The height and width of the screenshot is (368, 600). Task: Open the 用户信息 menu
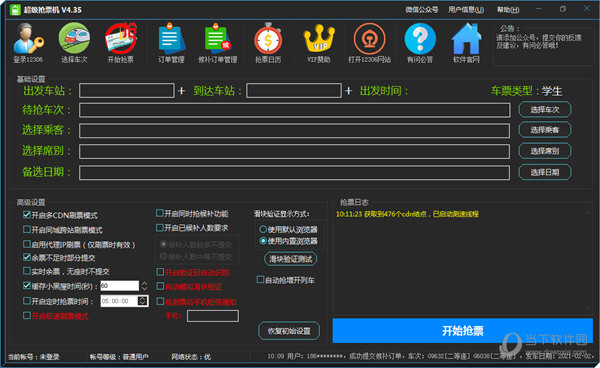[x=466, y=10]
